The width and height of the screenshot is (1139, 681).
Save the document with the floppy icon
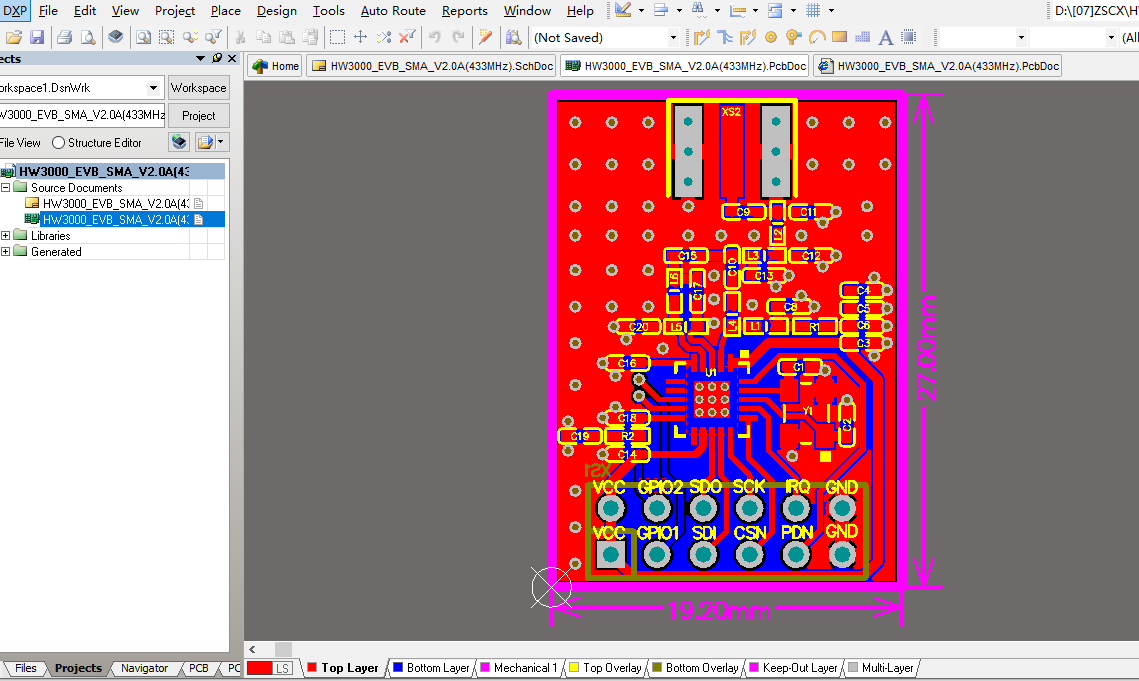click(x=37, y=37)
